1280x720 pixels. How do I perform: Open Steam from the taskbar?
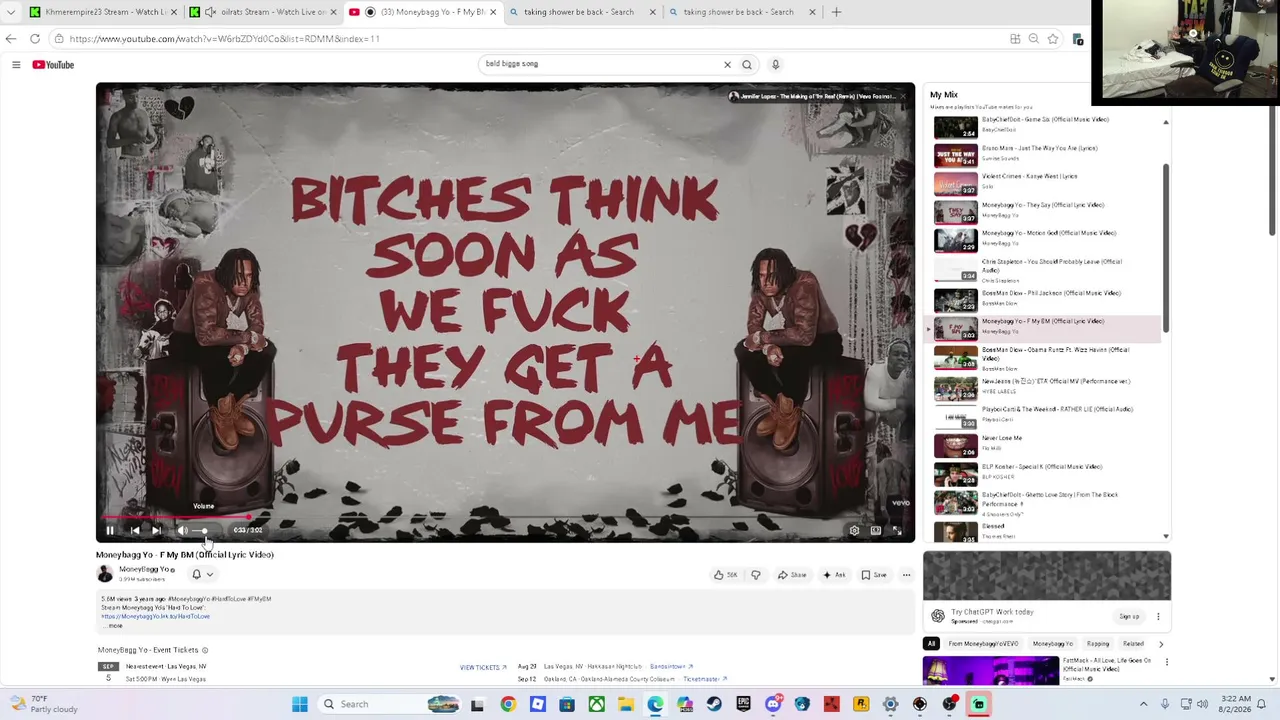[x=714, y=704]
